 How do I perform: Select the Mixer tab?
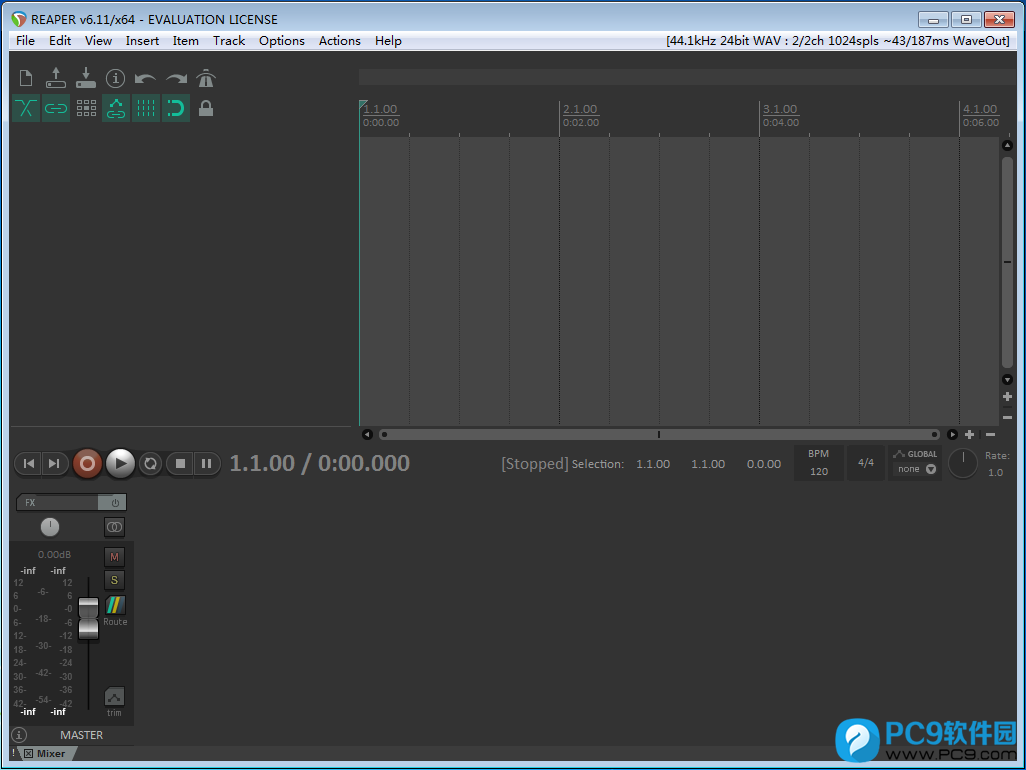click(50, 754)
